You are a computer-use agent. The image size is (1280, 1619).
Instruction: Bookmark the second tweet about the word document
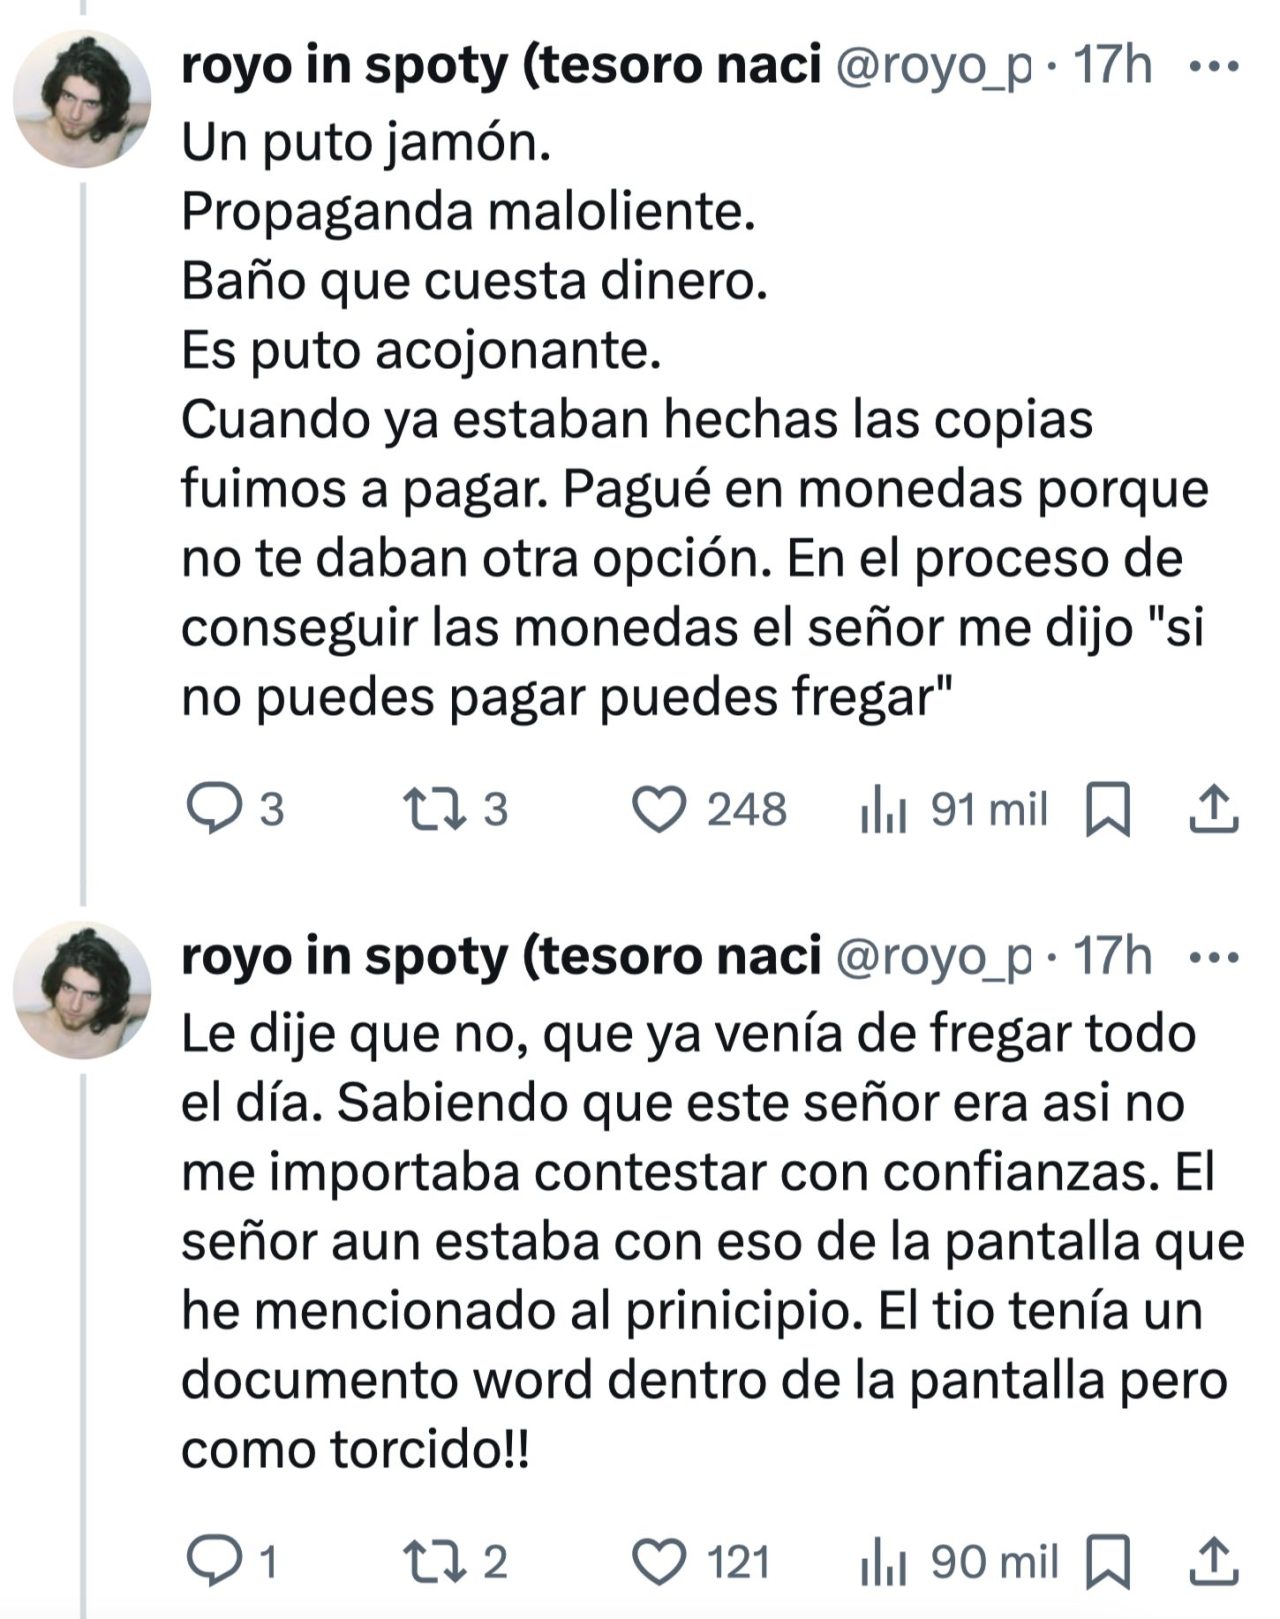(1108, 1561)
